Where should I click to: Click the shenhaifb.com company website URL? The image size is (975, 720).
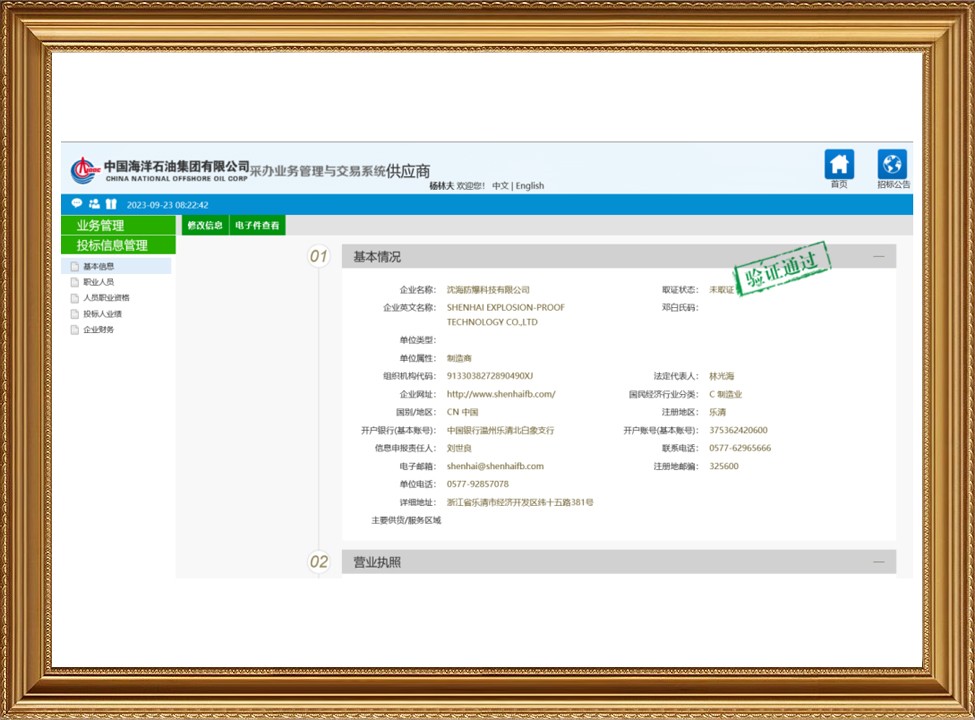tap(501, 394)
